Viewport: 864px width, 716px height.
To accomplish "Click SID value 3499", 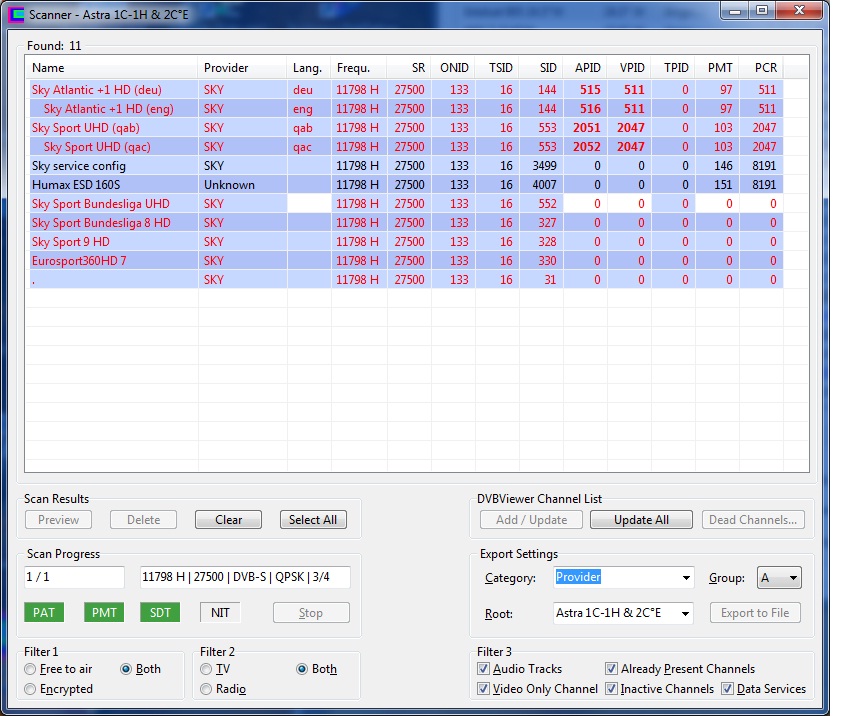I will tap(544, 166).
